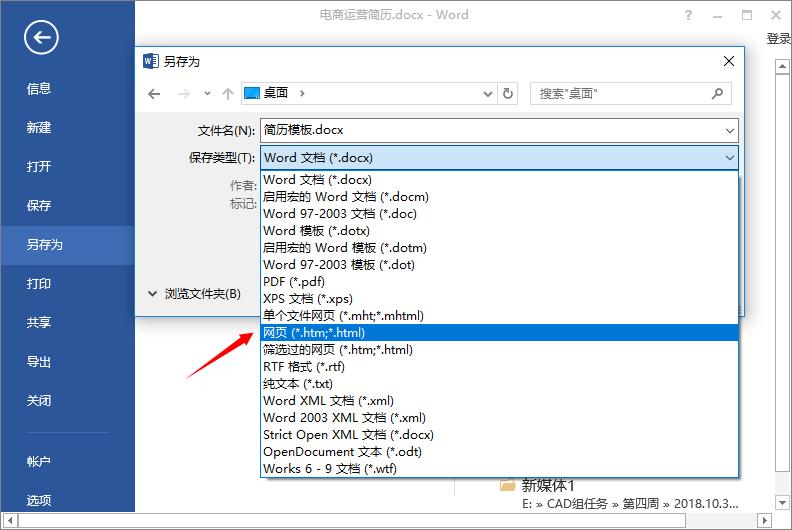Refresh the current folder location
The image size is (792, 530).
tap(508, 93)
